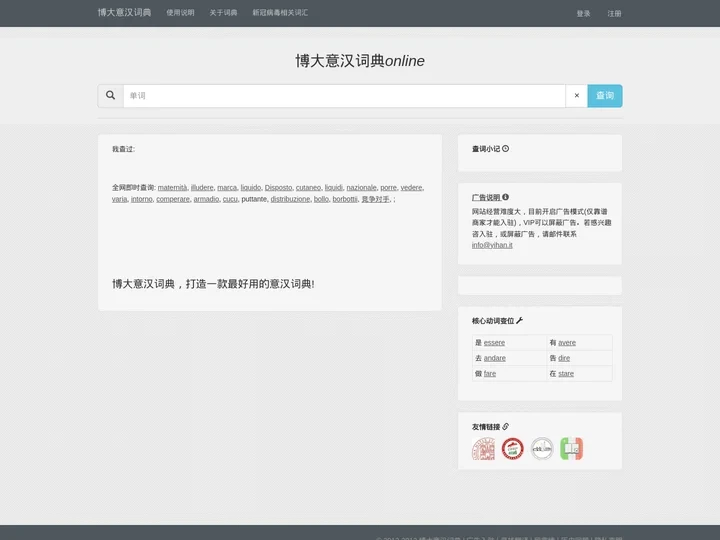This screenshot has width=720, height=540.
Task: Look up the word cutaneo
Action: 309,187
